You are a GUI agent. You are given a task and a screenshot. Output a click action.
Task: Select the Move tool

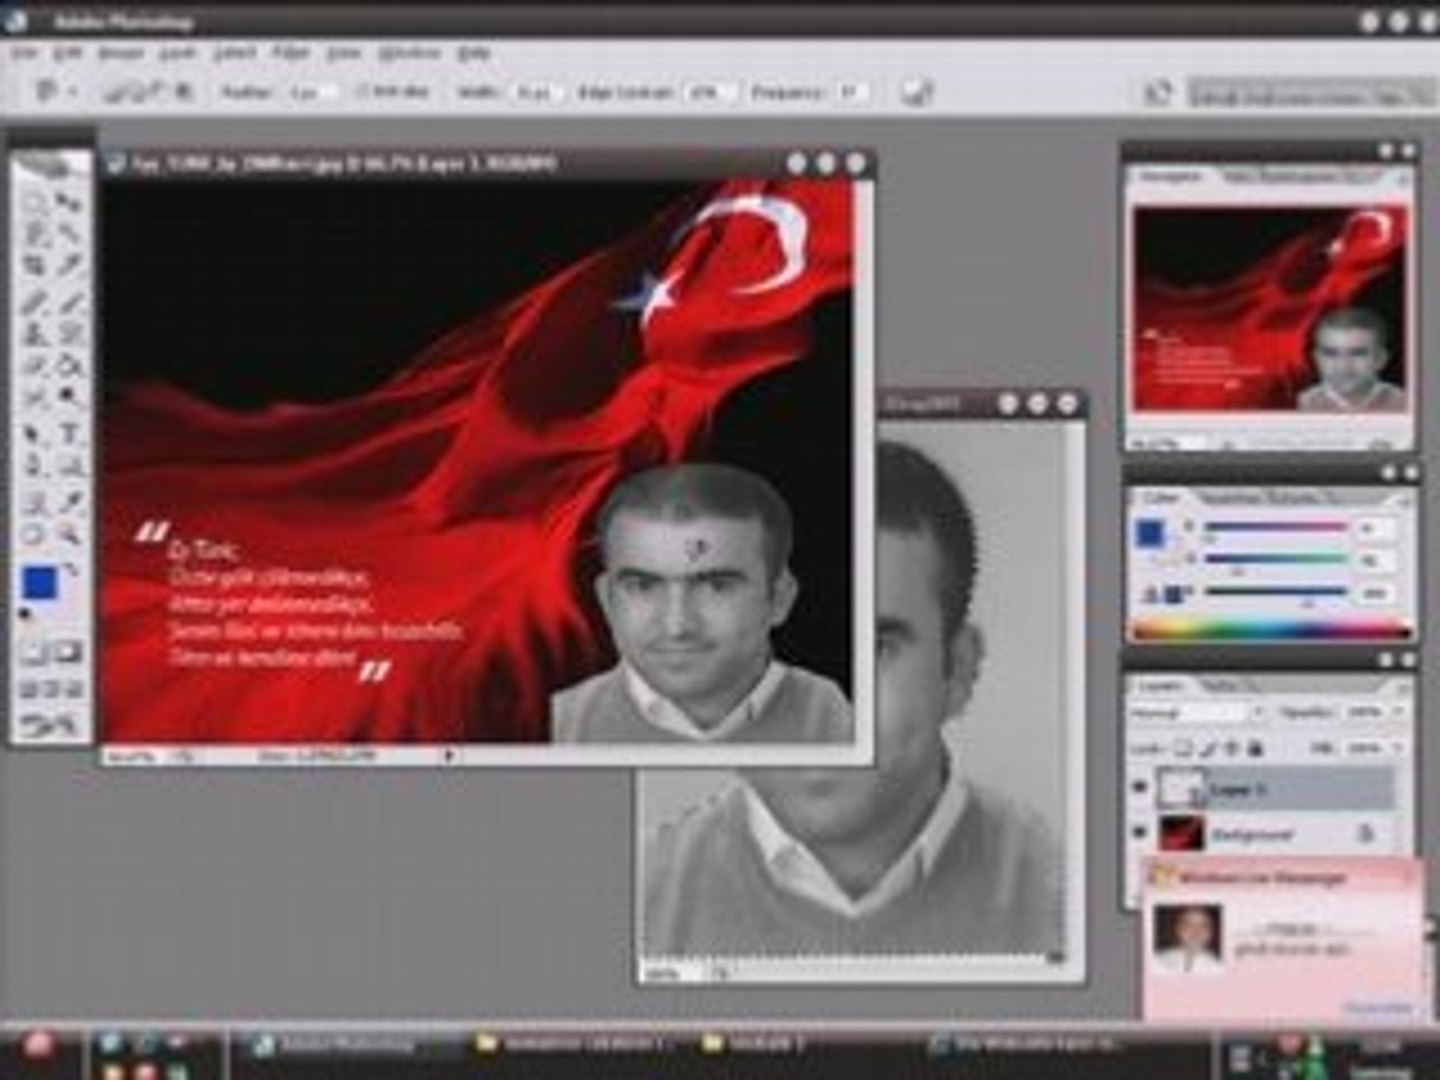(x=68, y=202)
